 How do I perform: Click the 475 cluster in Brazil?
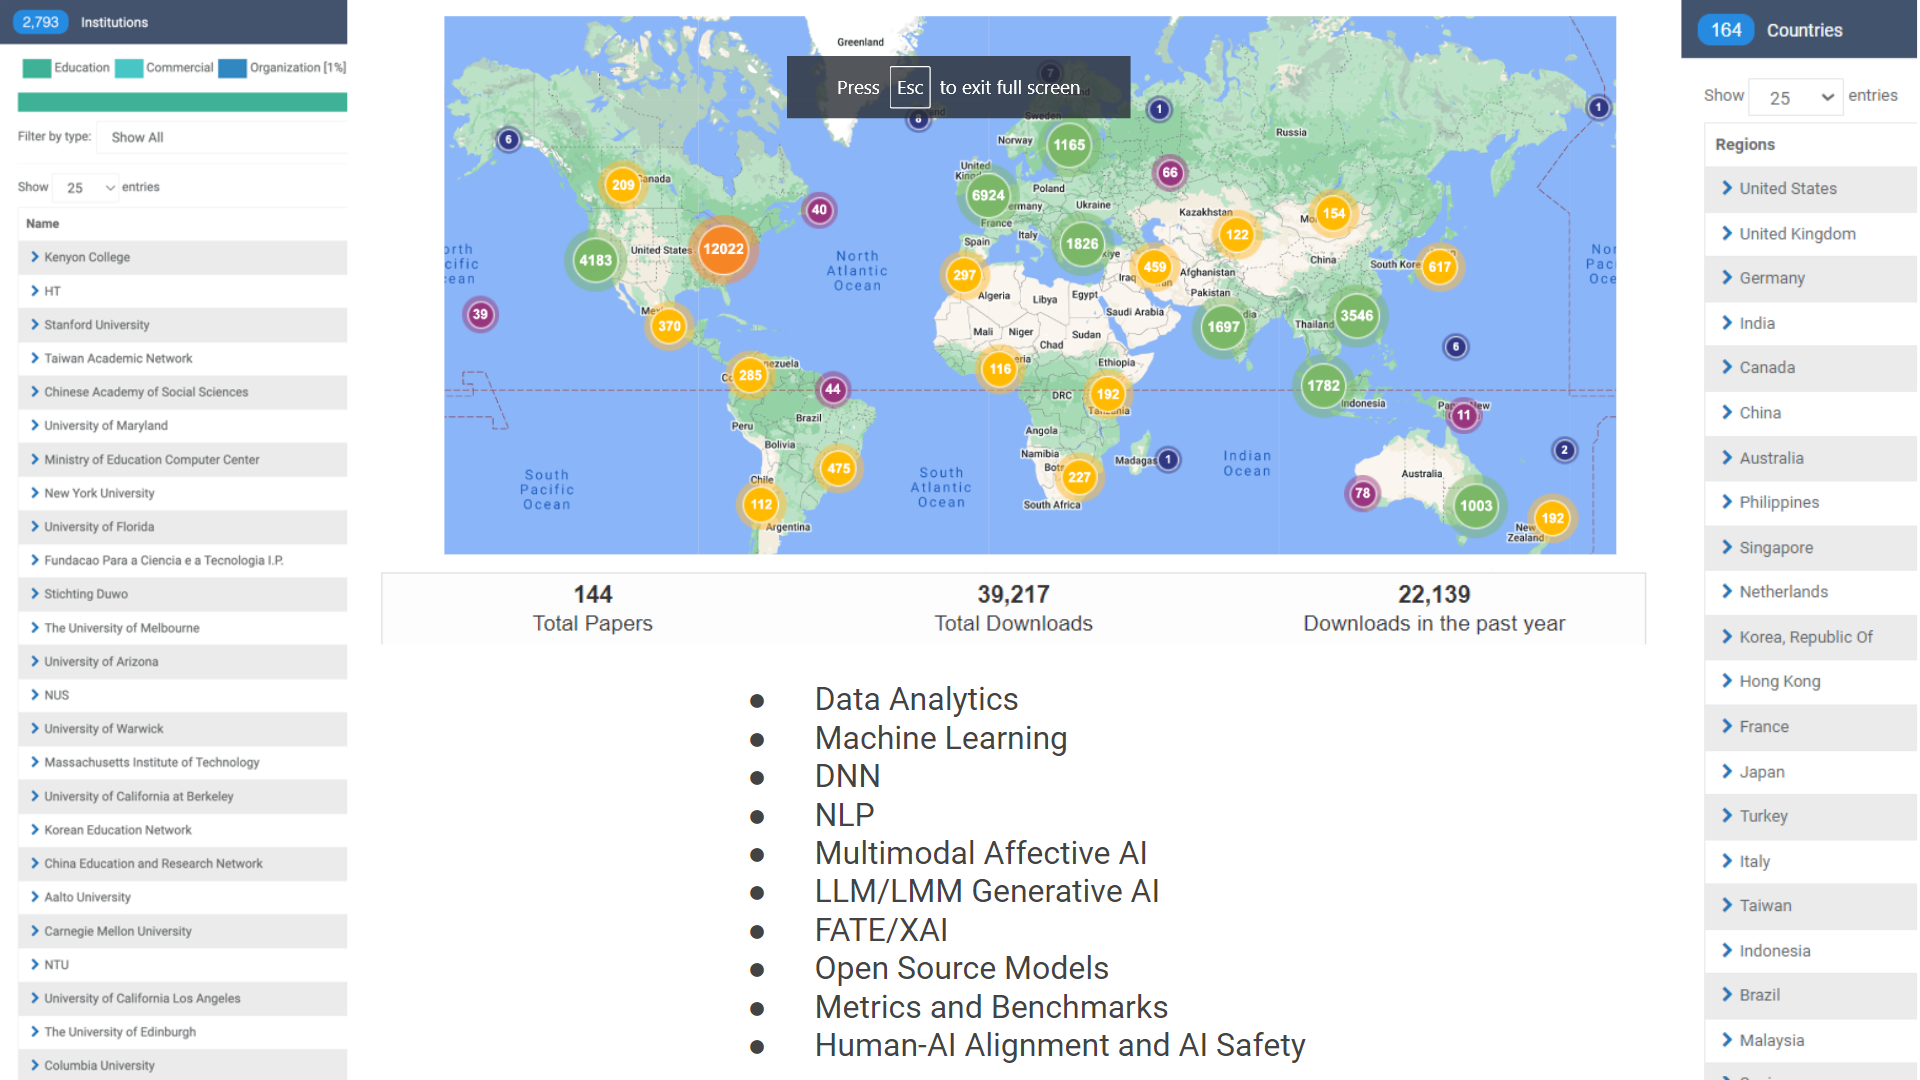838,468
